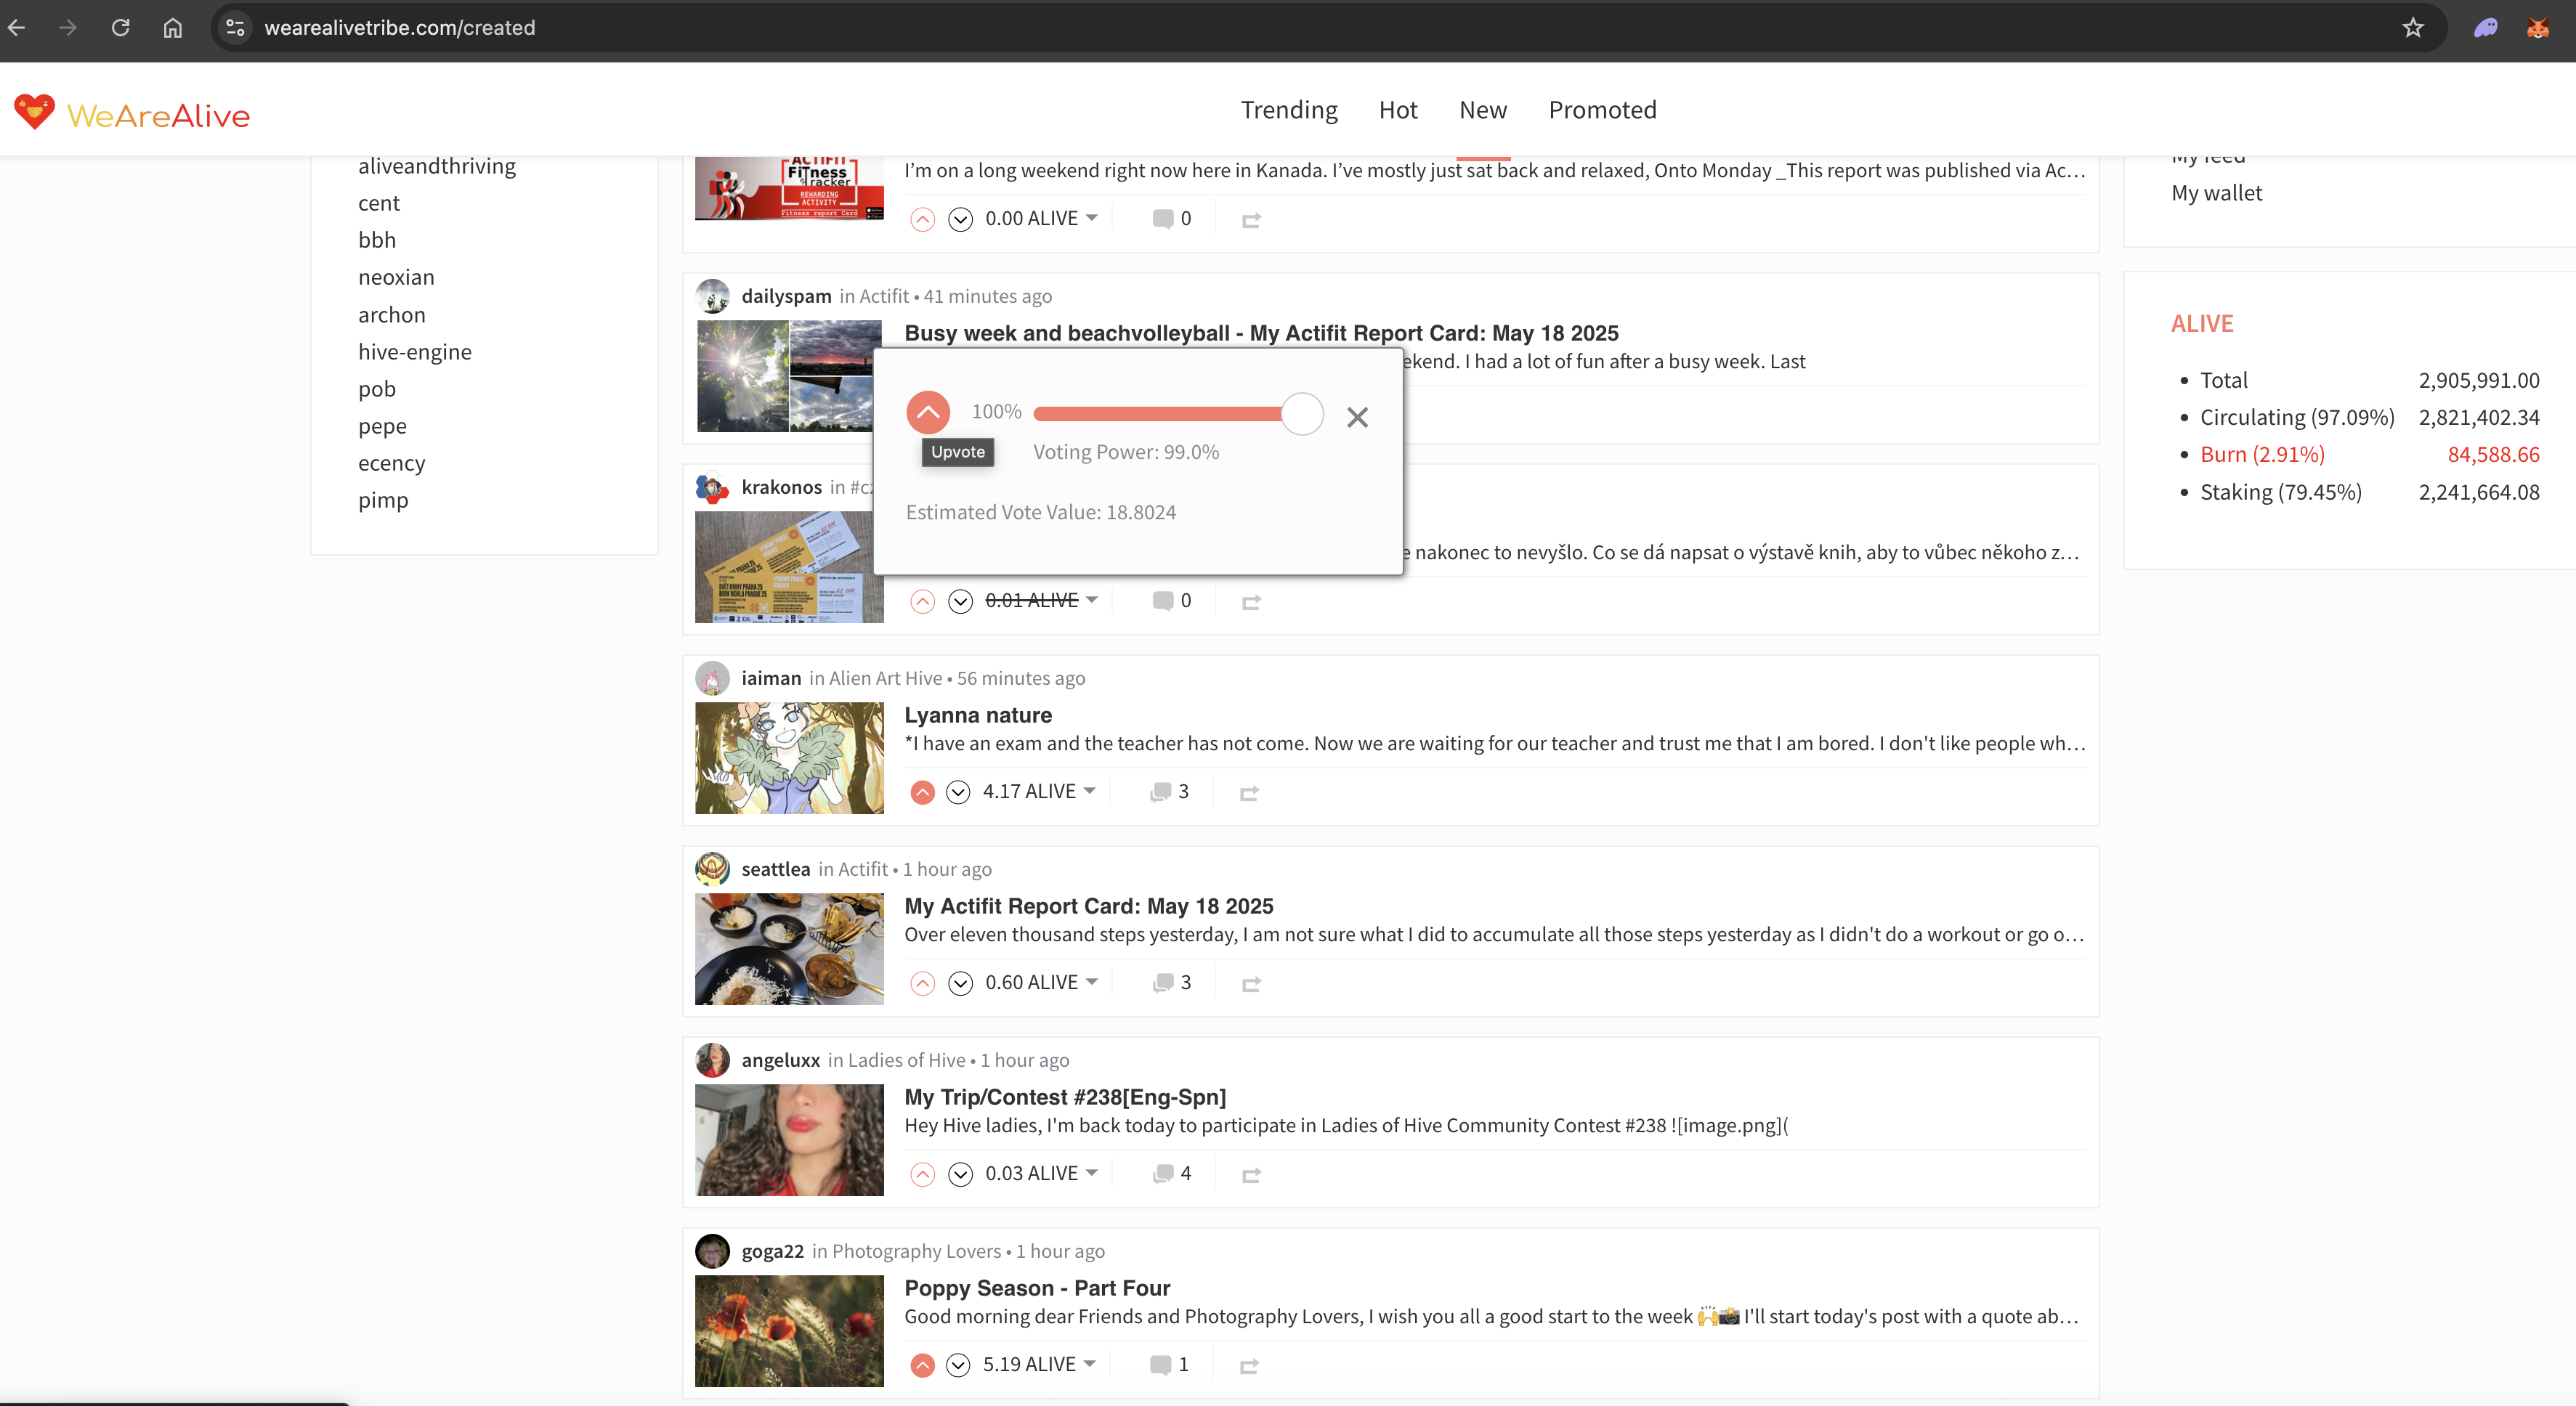This screenshot has height=1406, width=2576.
Task: Reblog My Trip/Contest #238 post
Action: 1251,1175
